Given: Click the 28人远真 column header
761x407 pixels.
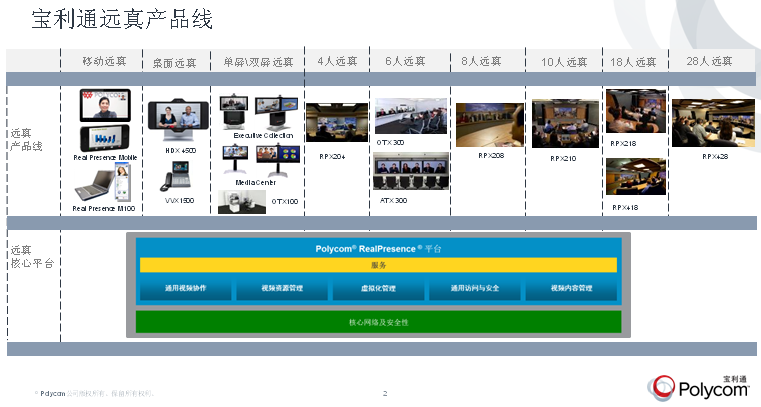Looking at the screenshot, I should point(709,61).
